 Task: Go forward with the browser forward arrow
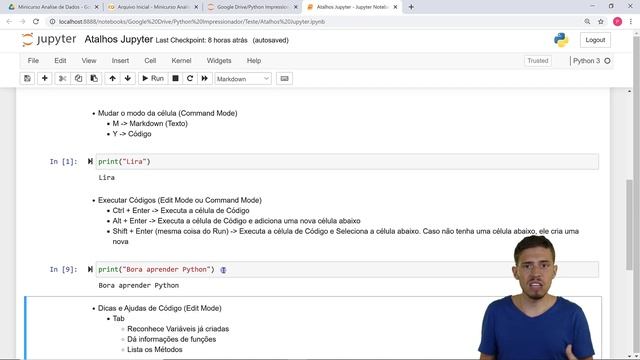22,22
